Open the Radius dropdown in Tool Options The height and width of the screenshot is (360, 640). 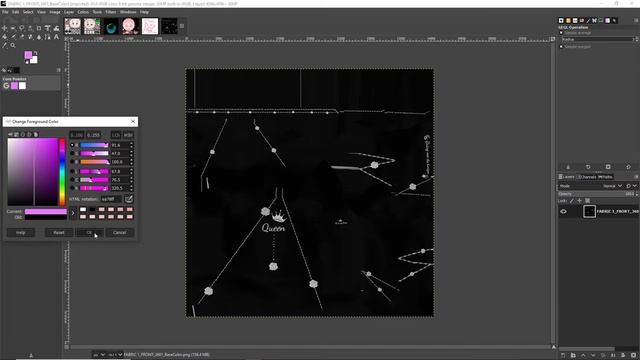point(598,39)
